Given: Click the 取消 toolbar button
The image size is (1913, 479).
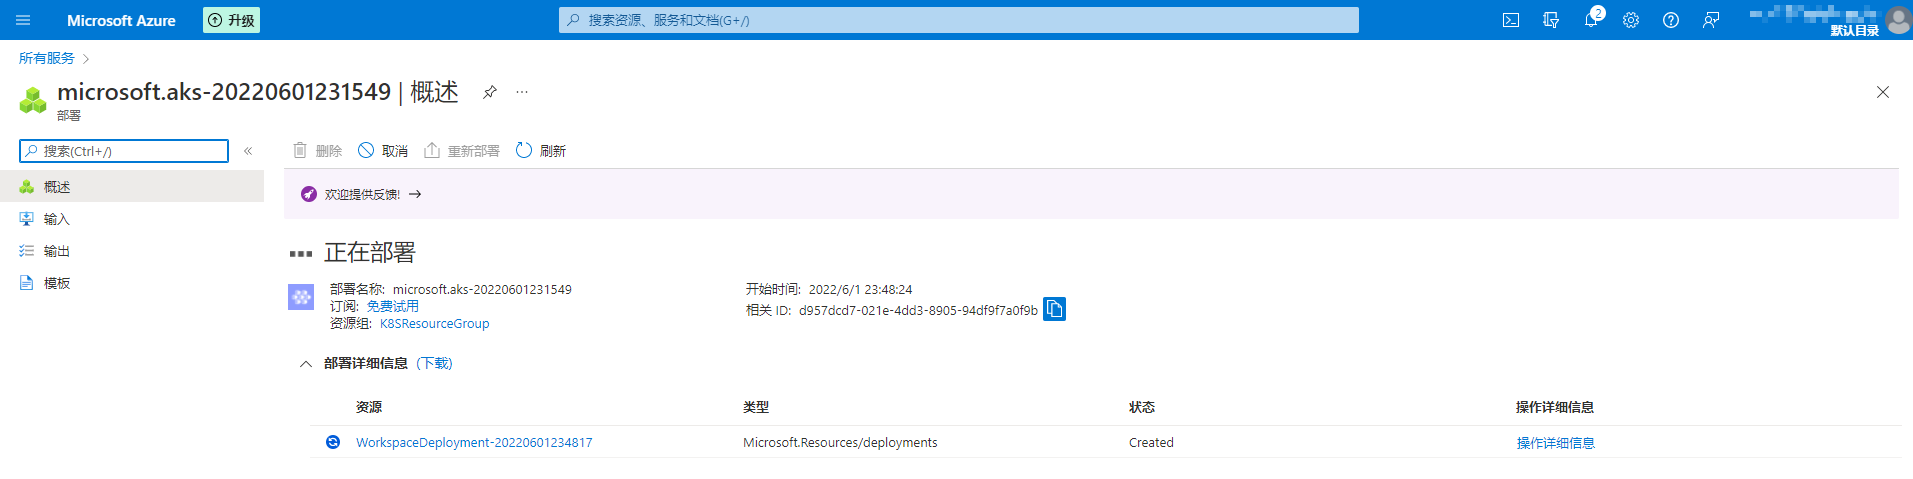Looking at the screenshot, I should [x=383, y=151].
